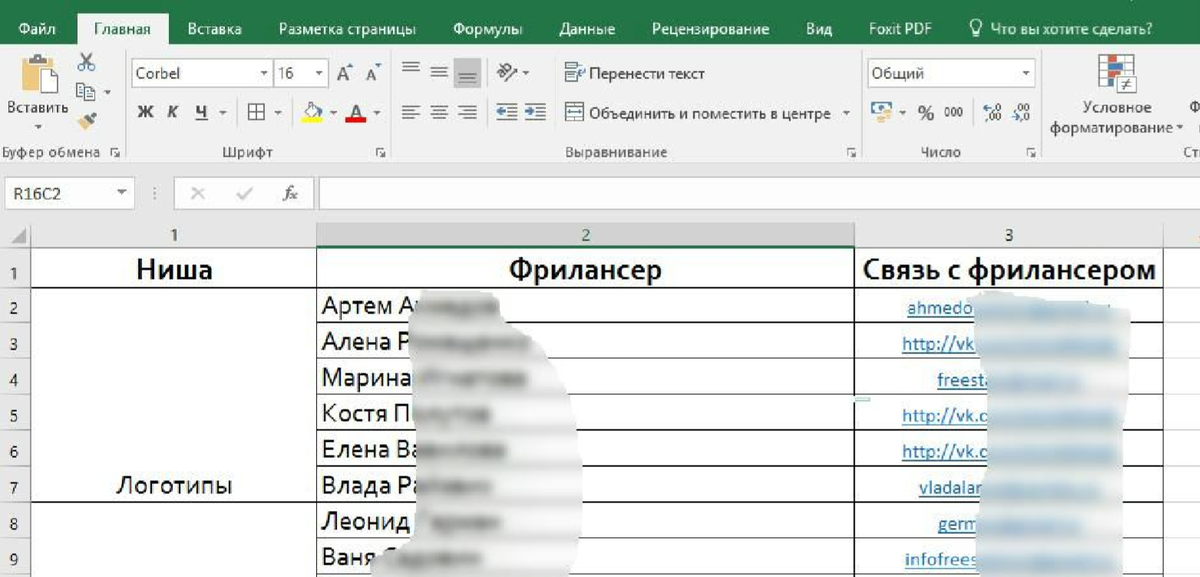Viewport: 1200px width, 577px height.
Task: Open the copy options dropdown arrow
Action: coord(107,93)
